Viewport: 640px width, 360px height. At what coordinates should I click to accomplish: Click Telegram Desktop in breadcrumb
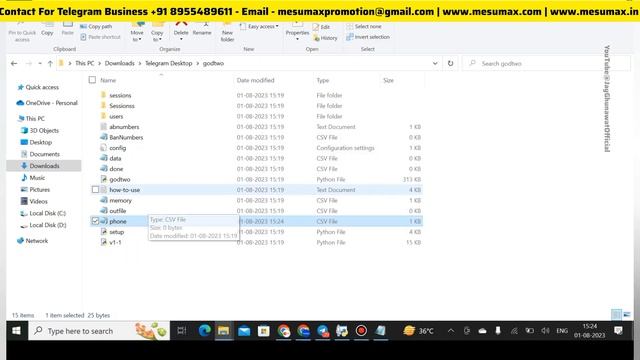click(x=169, y=64)
